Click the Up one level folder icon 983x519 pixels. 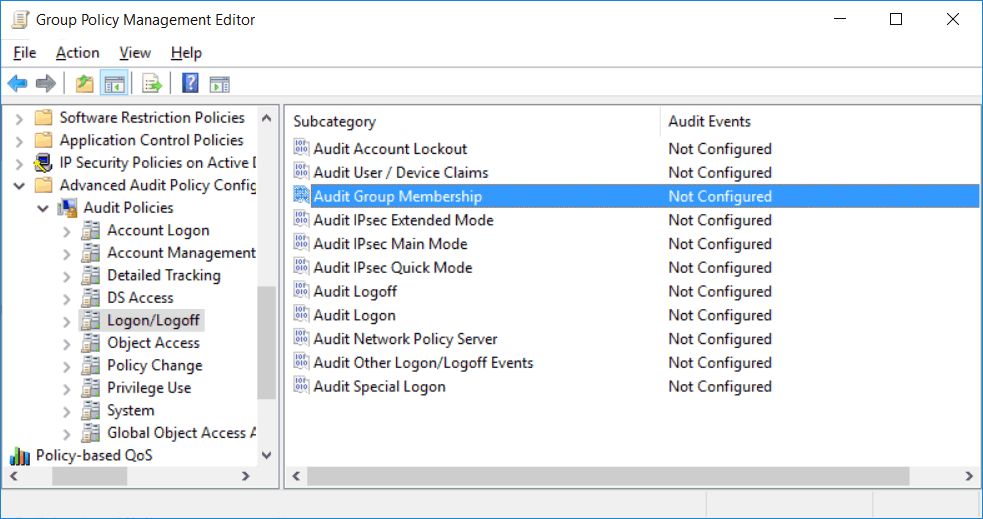[85, 83]
